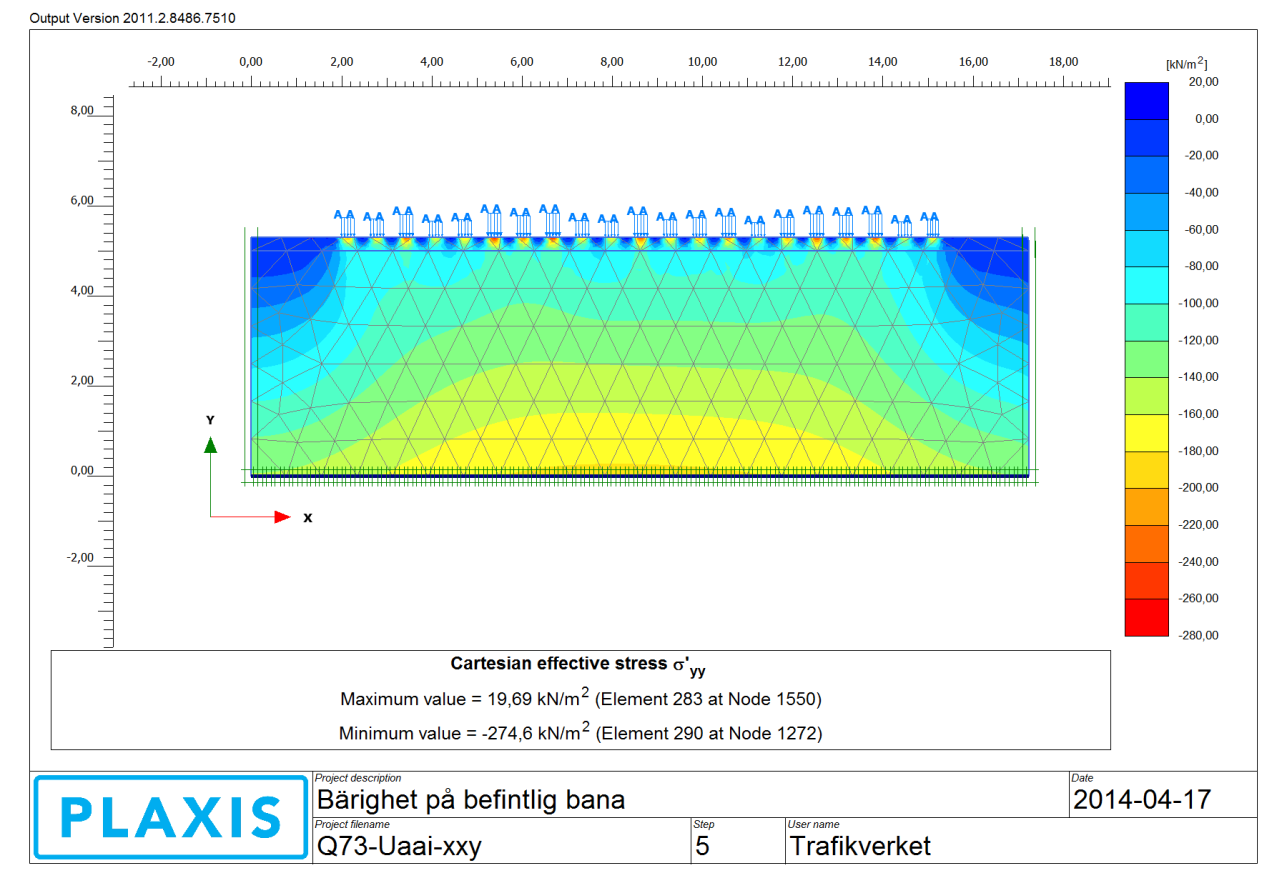Click the vertical ruler label 4,00
The width and height of the screenshot is (1287, 893).
[x=82, y=291]
